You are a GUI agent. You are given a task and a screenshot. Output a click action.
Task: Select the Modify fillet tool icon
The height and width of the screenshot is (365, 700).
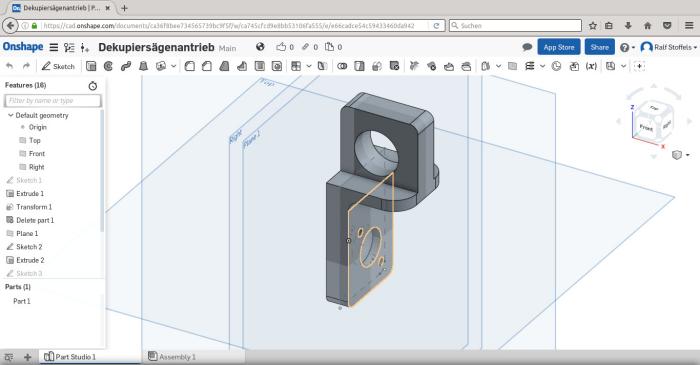tap(414, 66)
